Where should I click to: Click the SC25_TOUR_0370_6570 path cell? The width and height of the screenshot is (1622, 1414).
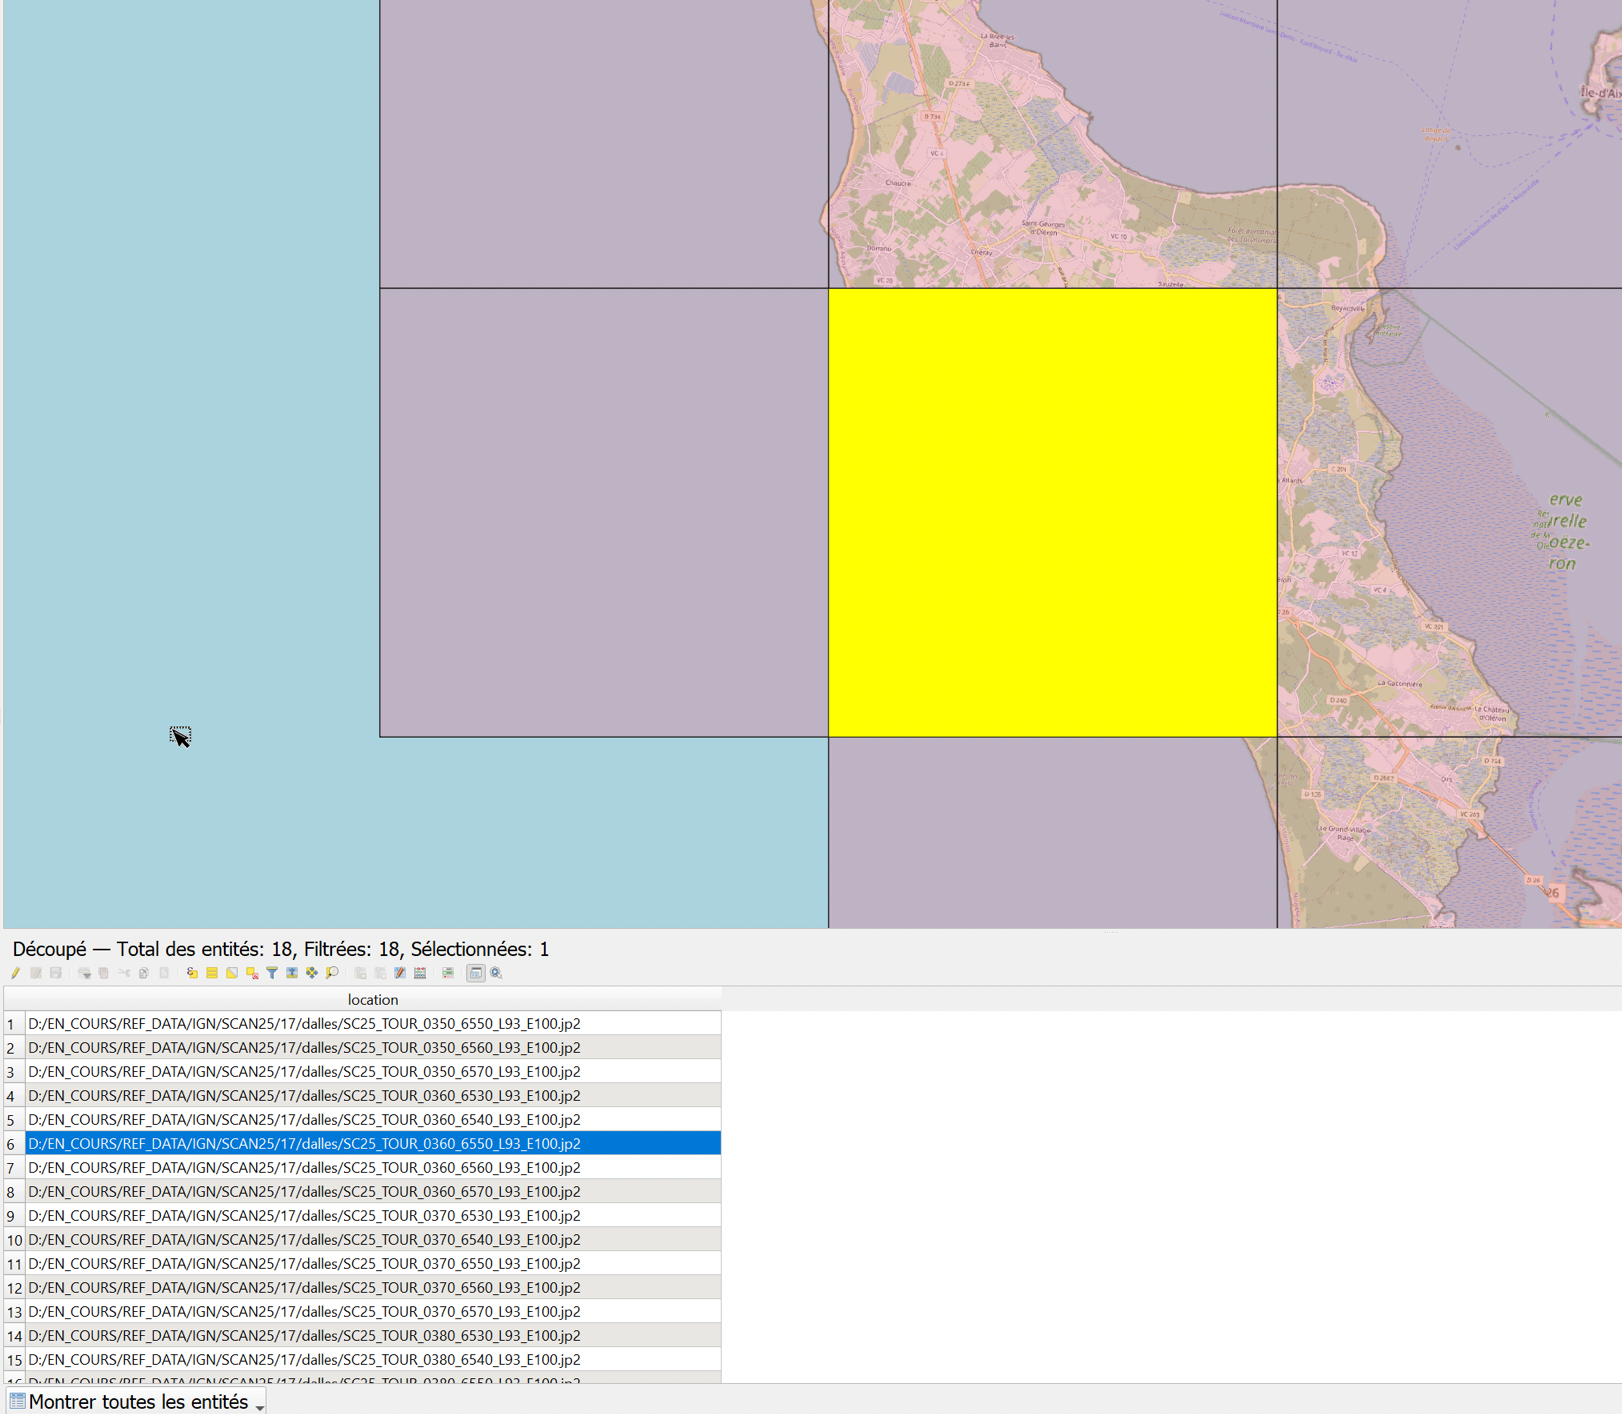point(304,1312)
